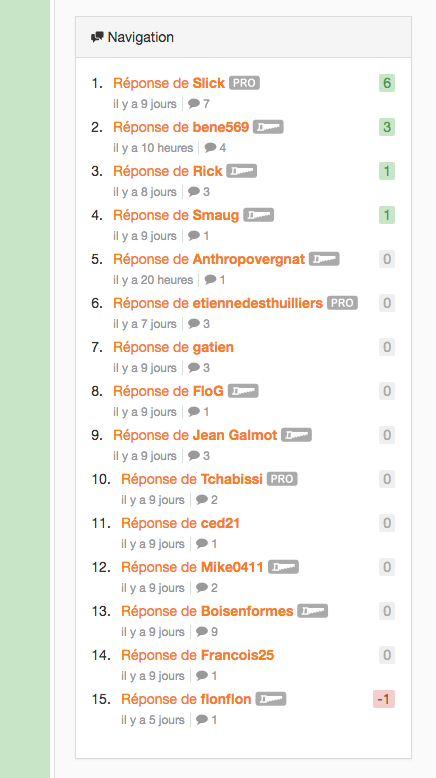The image size is (436, 778).
Task: Open Réponse de FloG
Action: pos(168,391)
